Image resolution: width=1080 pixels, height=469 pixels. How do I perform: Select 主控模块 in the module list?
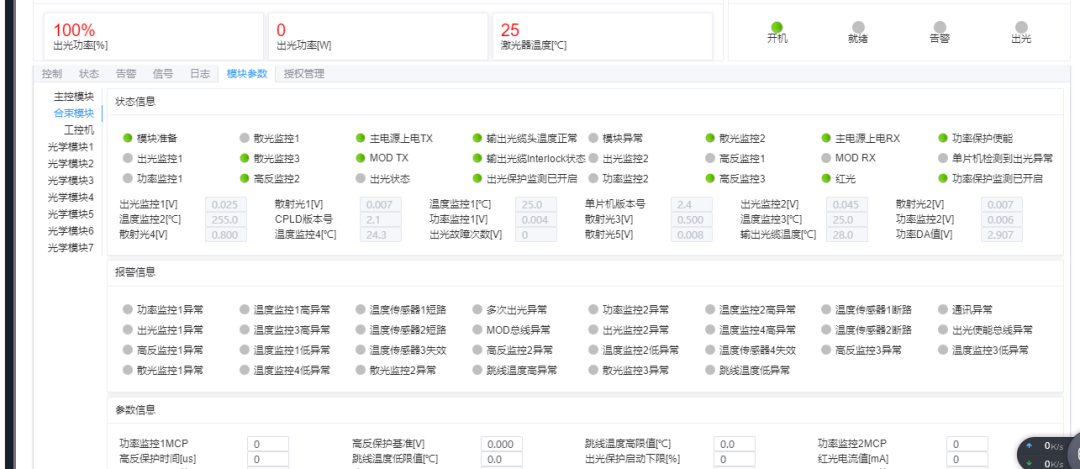click(74, 96)
